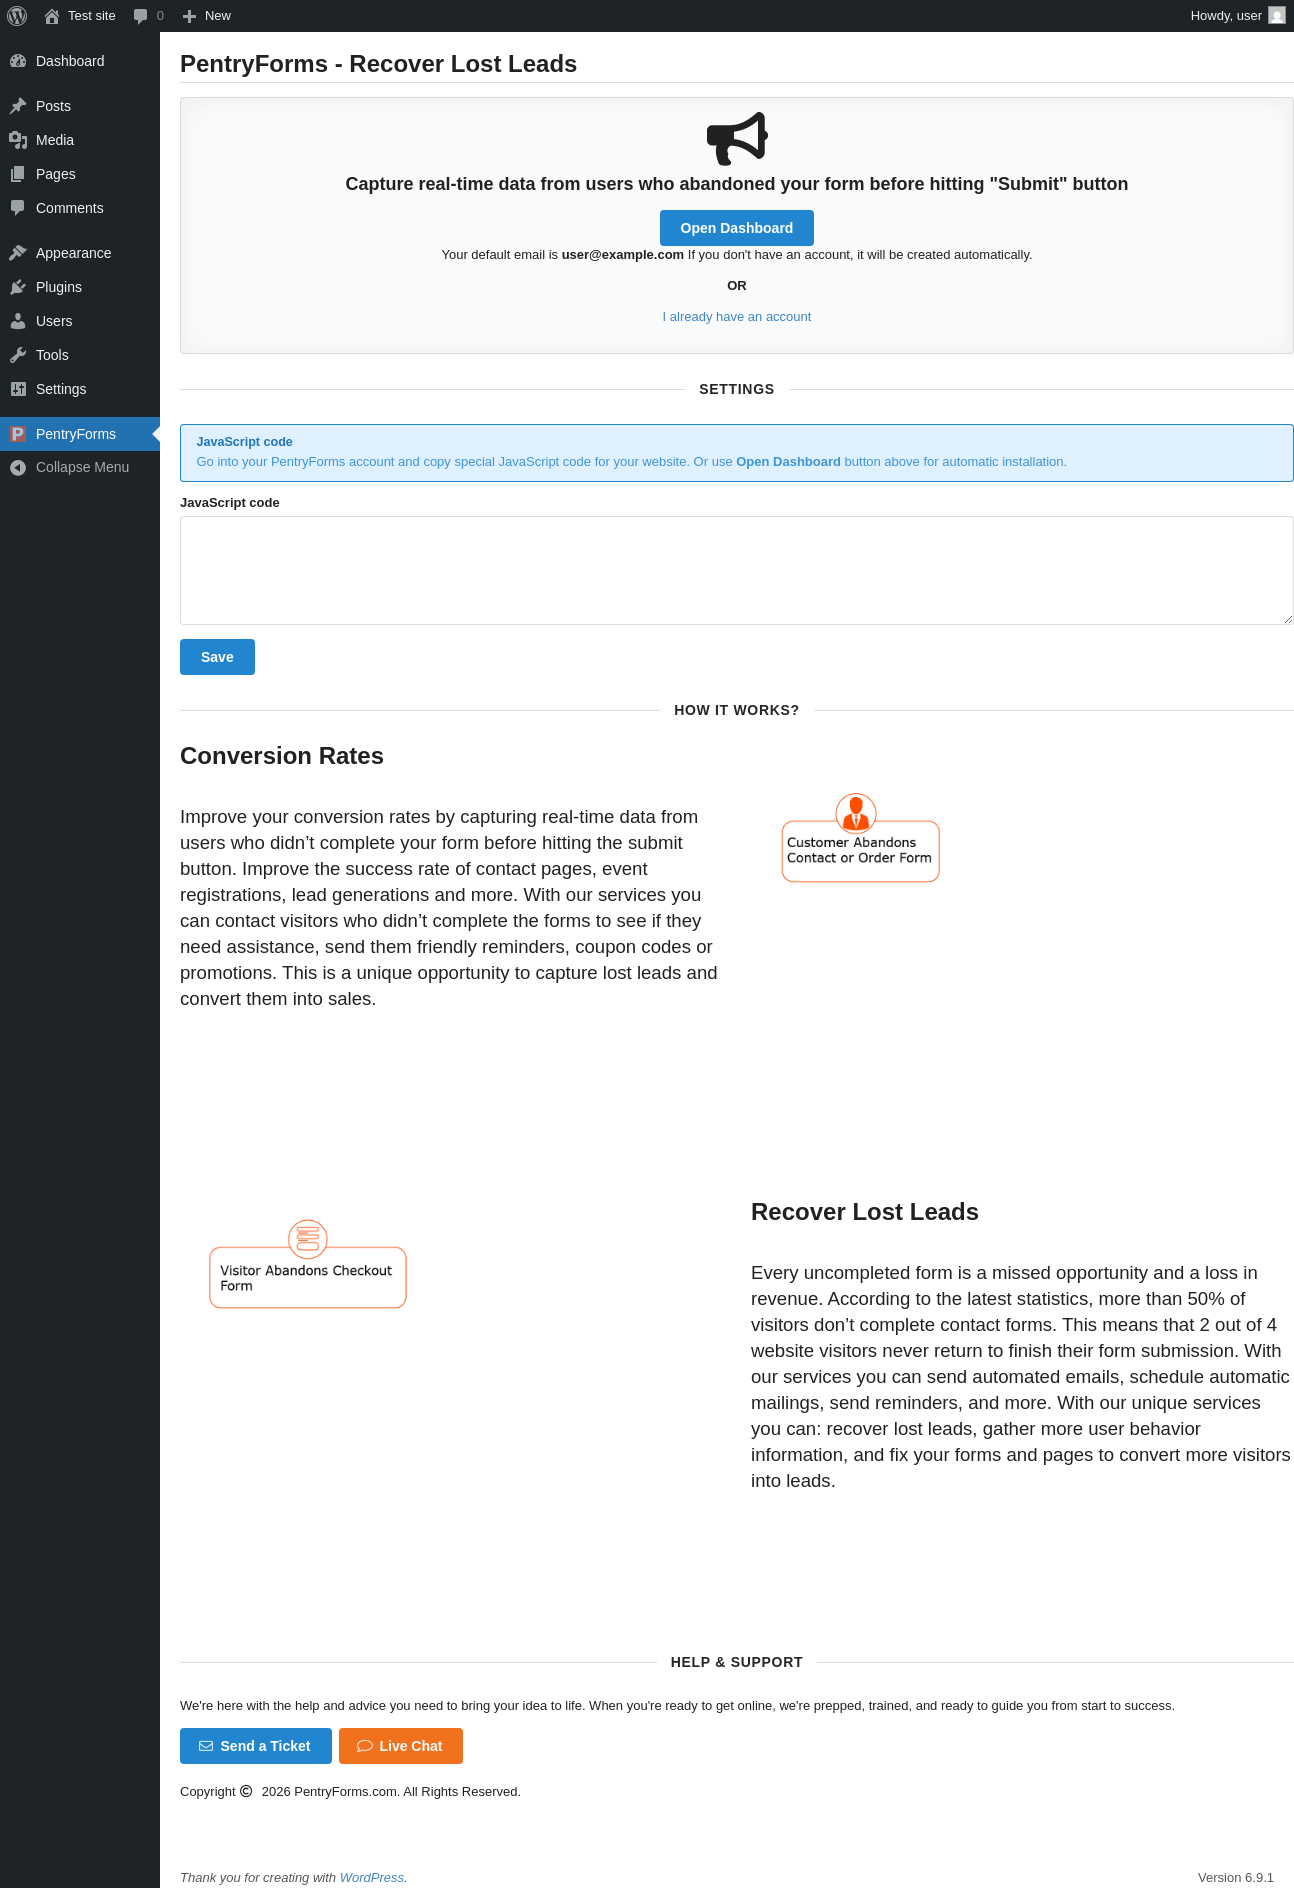Click the user@example.com email text
1294x1888 pixels.
click(623, 255)
